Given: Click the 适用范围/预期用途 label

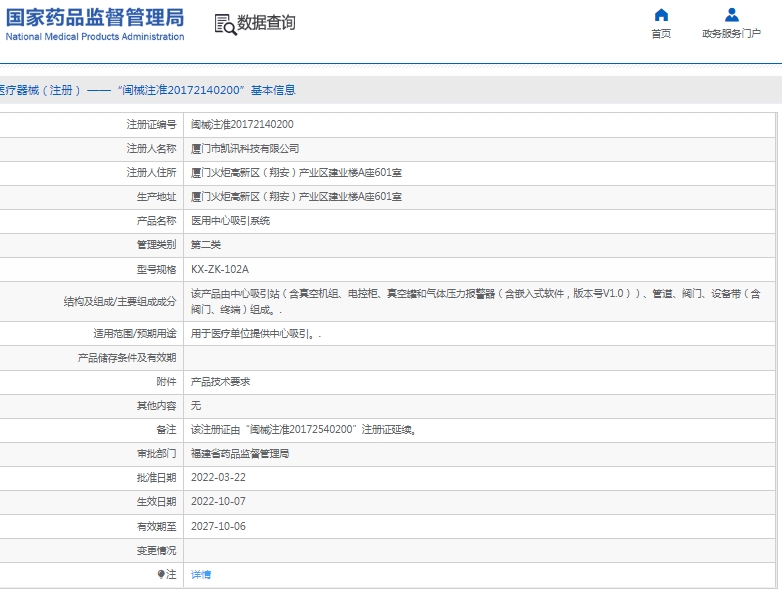Looking at the screenshot, I should [135, 334].
